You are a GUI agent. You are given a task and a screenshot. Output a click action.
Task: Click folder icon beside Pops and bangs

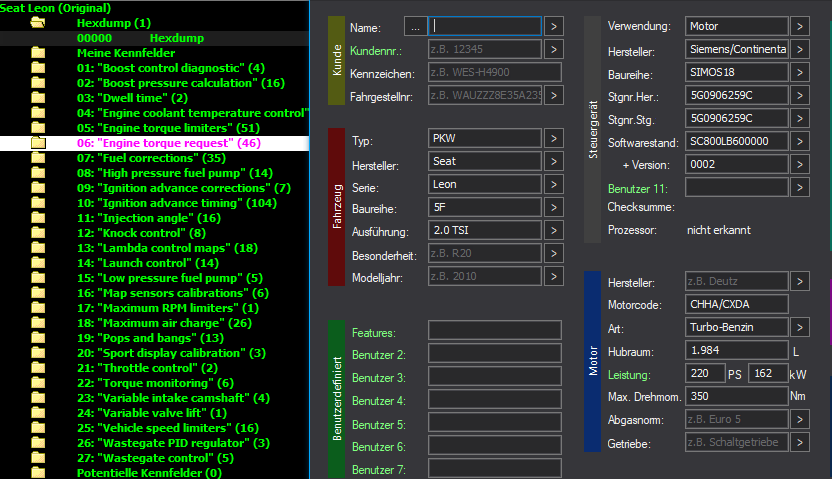click(38, 338)
